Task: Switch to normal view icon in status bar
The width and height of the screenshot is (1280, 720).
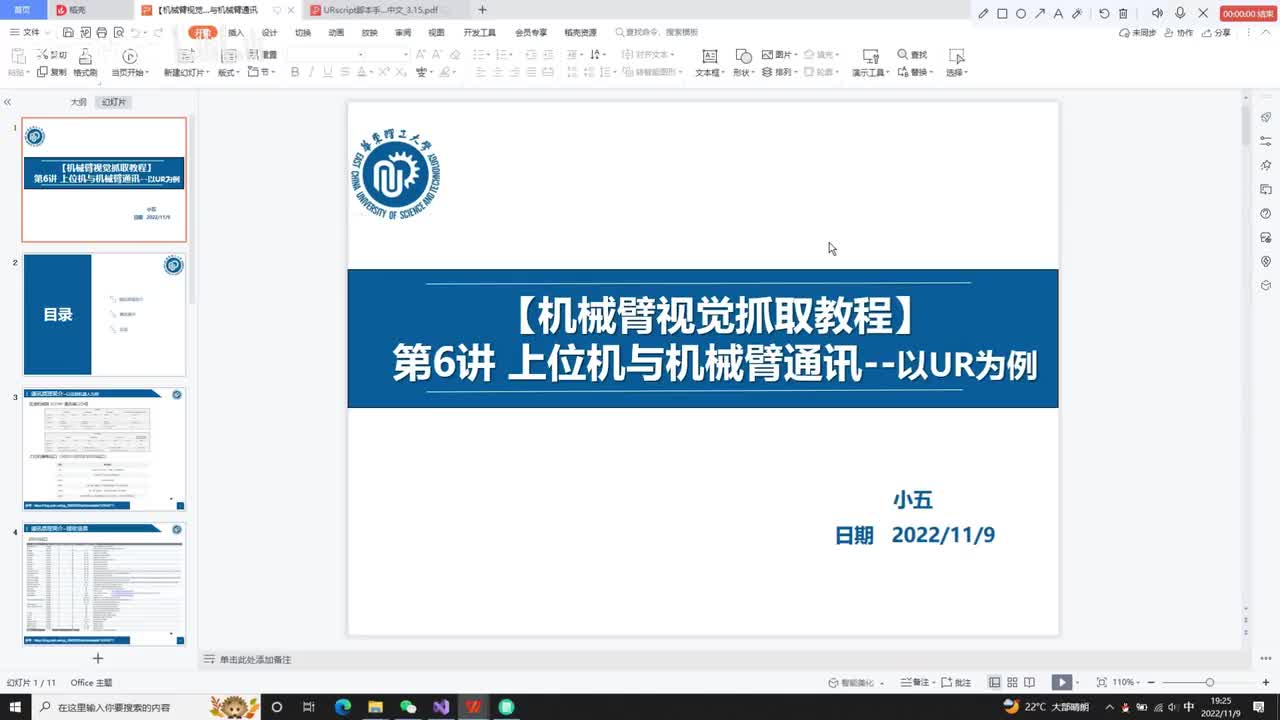Action: click(994, 682)
